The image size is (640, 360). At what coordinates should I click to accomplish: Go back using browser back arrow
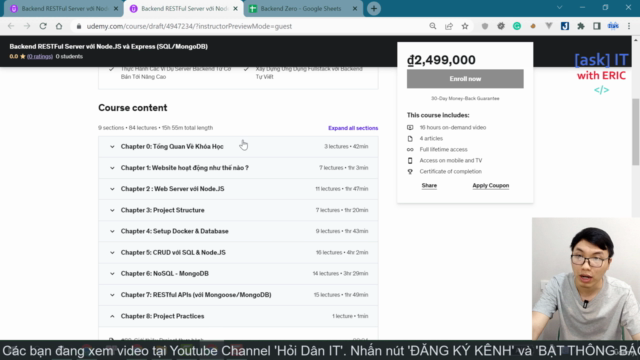(11, 26)
